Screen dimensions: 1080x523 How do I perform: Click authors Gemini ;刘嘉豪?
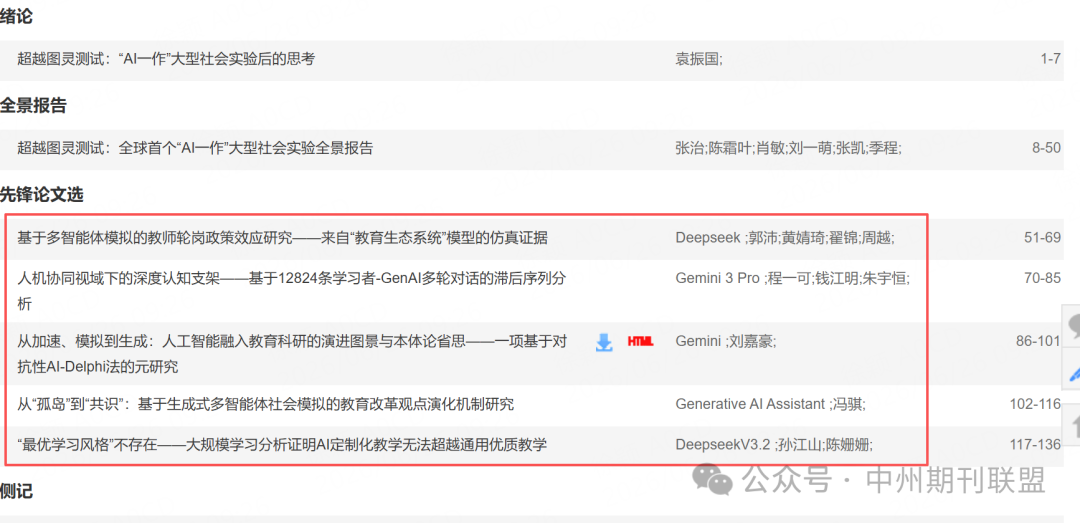click(727, 341)
